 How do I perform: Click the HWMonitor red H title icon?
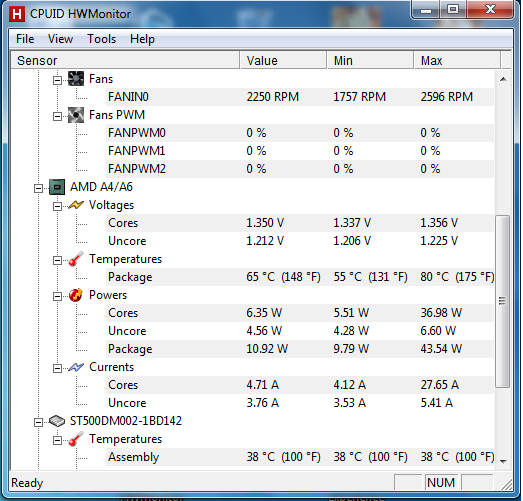click(17, 14)
